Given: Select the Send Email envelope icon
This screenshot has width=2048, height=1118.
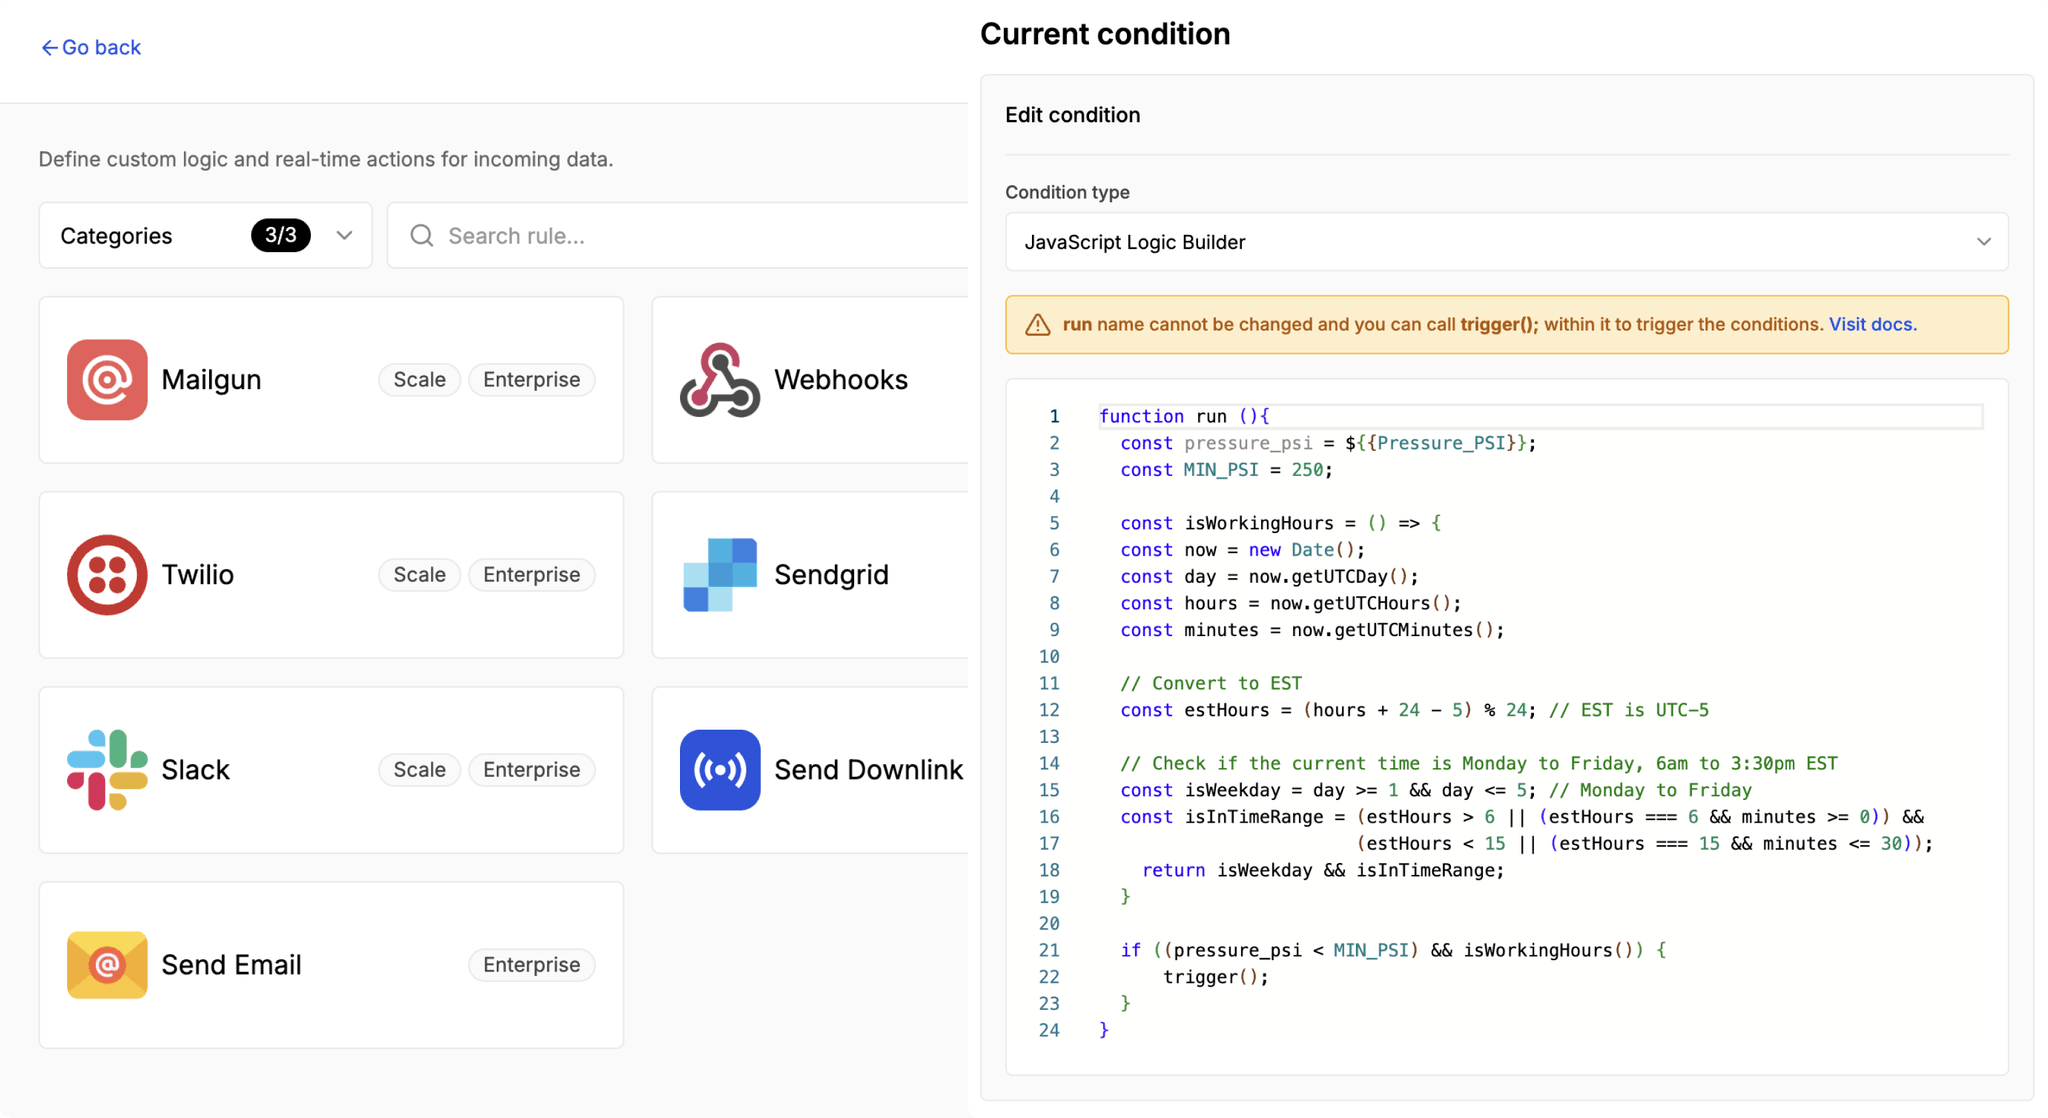Looking at the screenshot, I should point(107,965).
